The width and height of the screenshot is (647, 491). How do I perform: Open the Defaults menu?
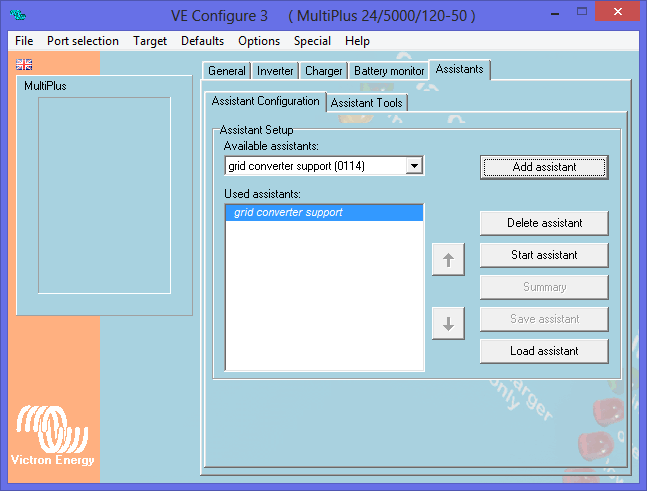(202, 41)
